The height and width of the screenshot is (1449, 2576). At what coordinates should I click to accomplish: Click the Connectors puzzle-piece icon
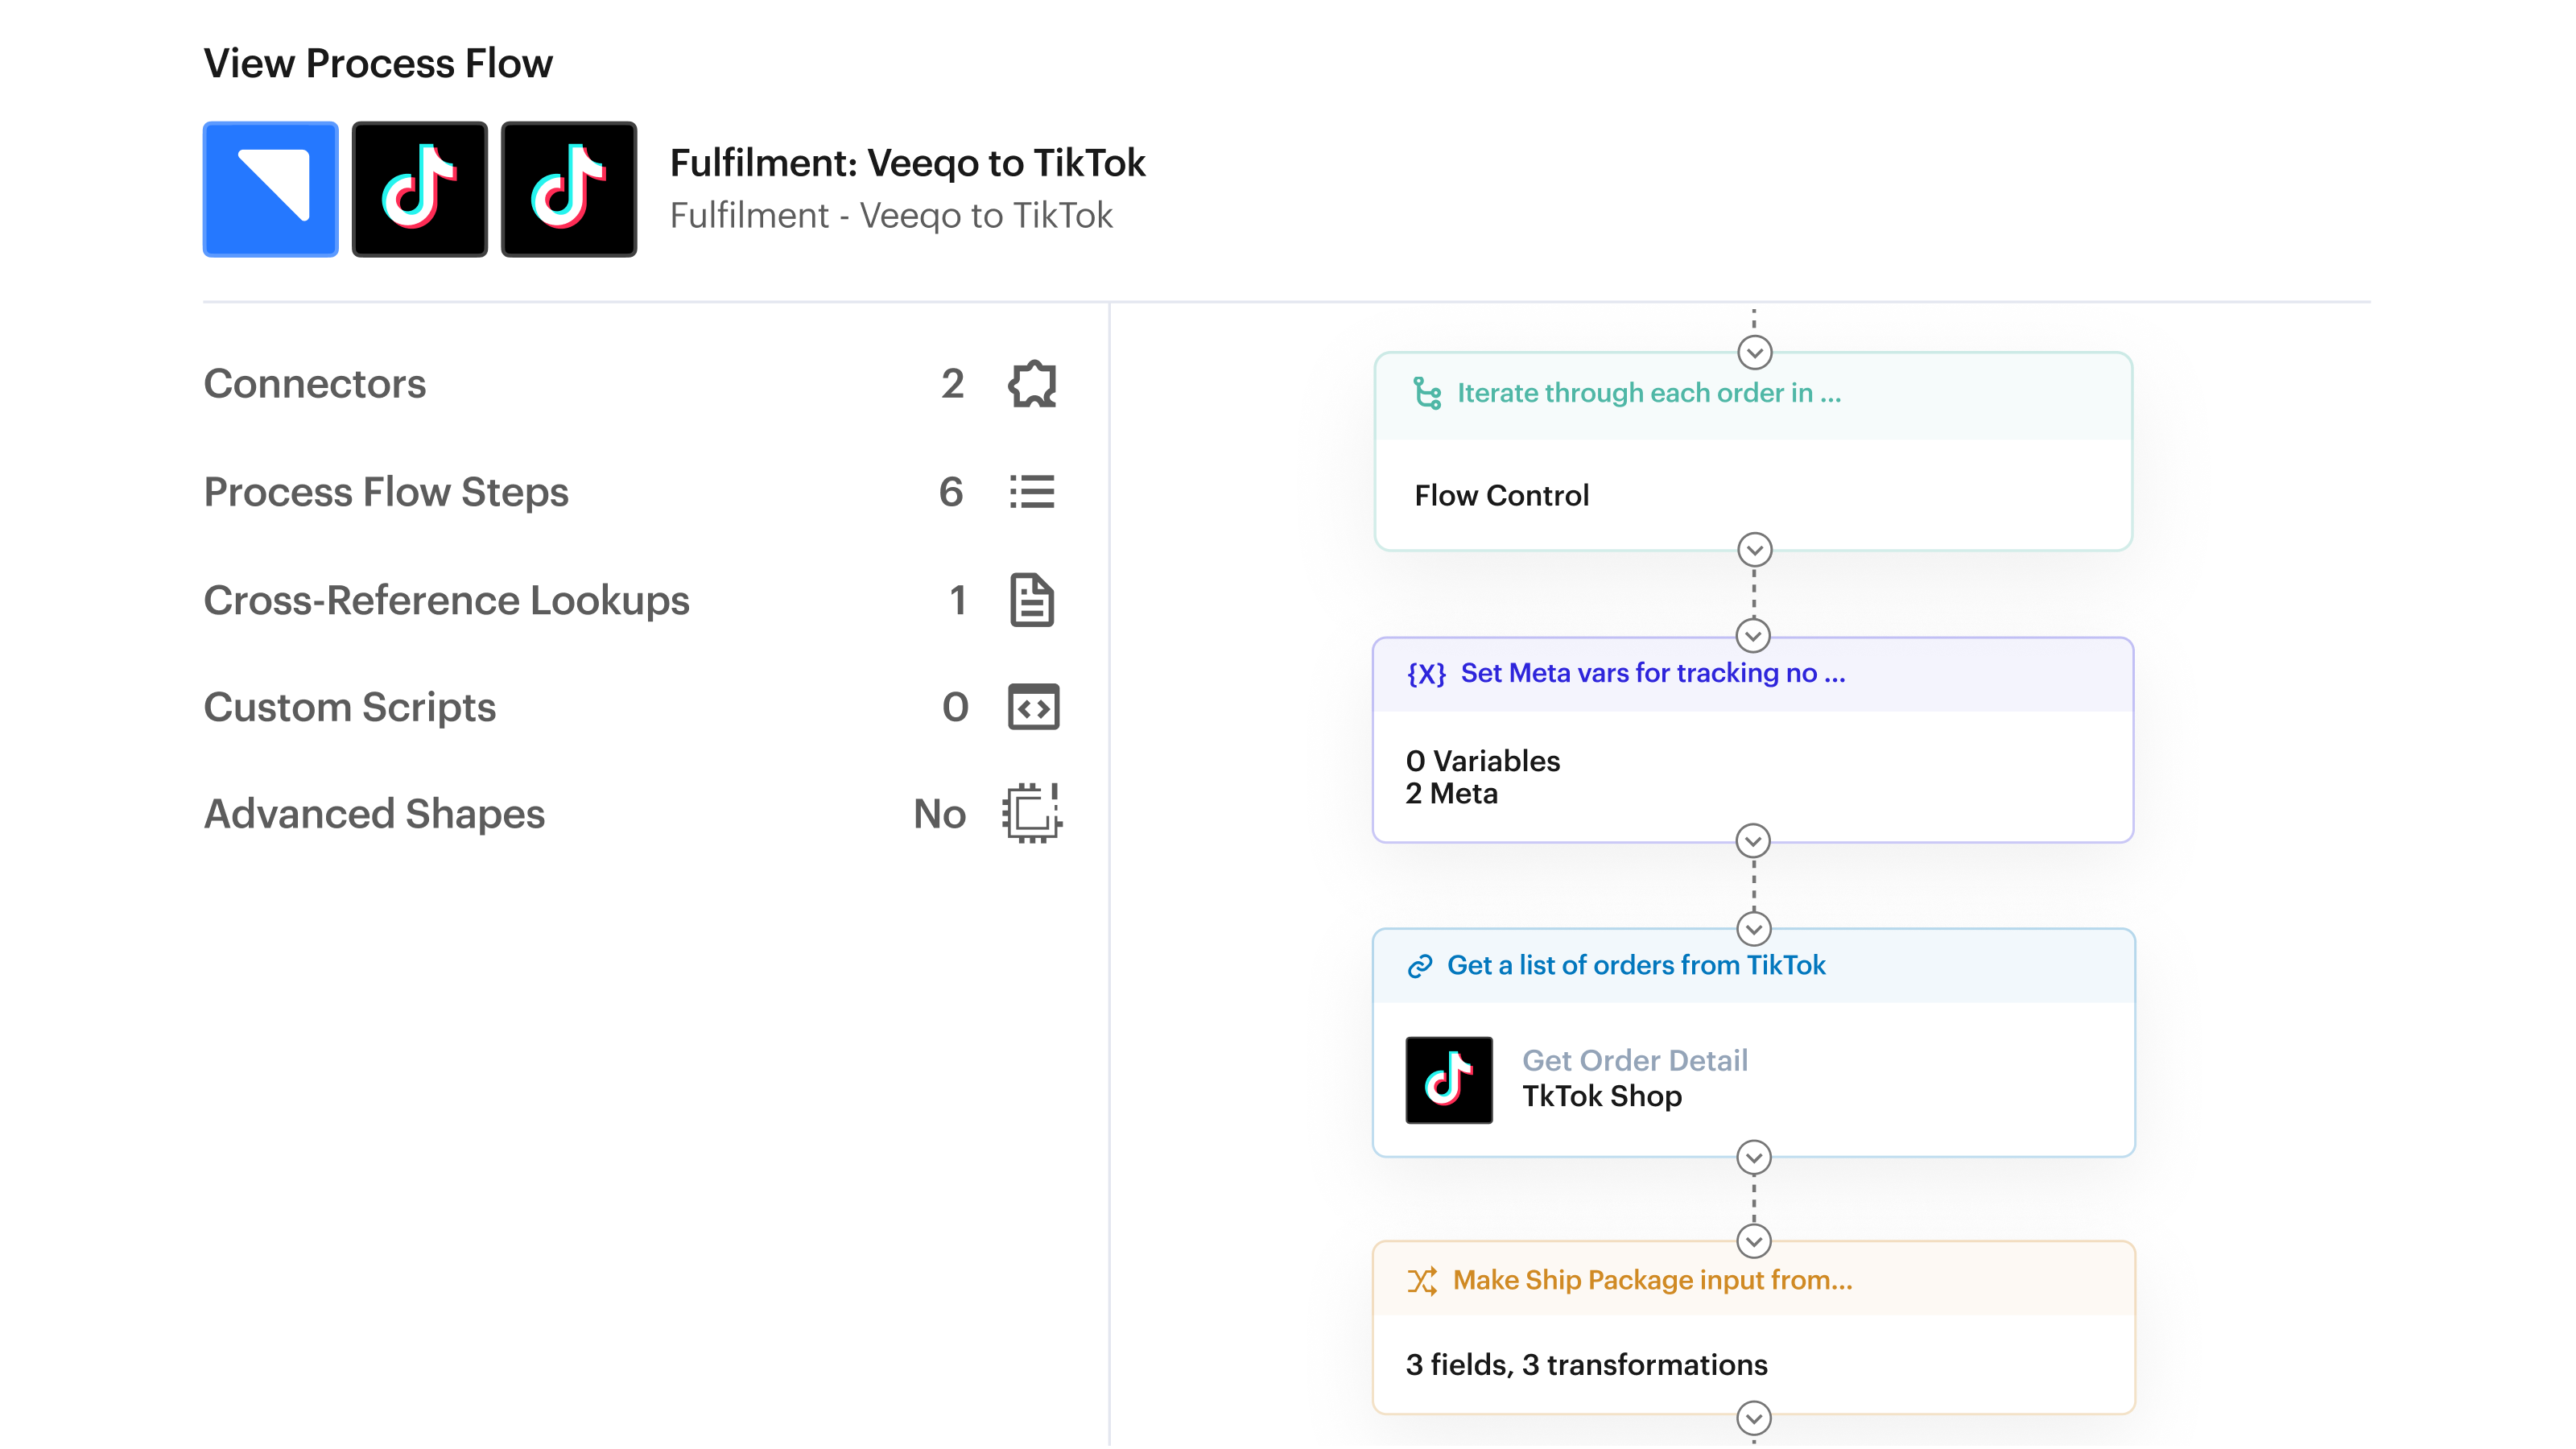click(1032, 384)
